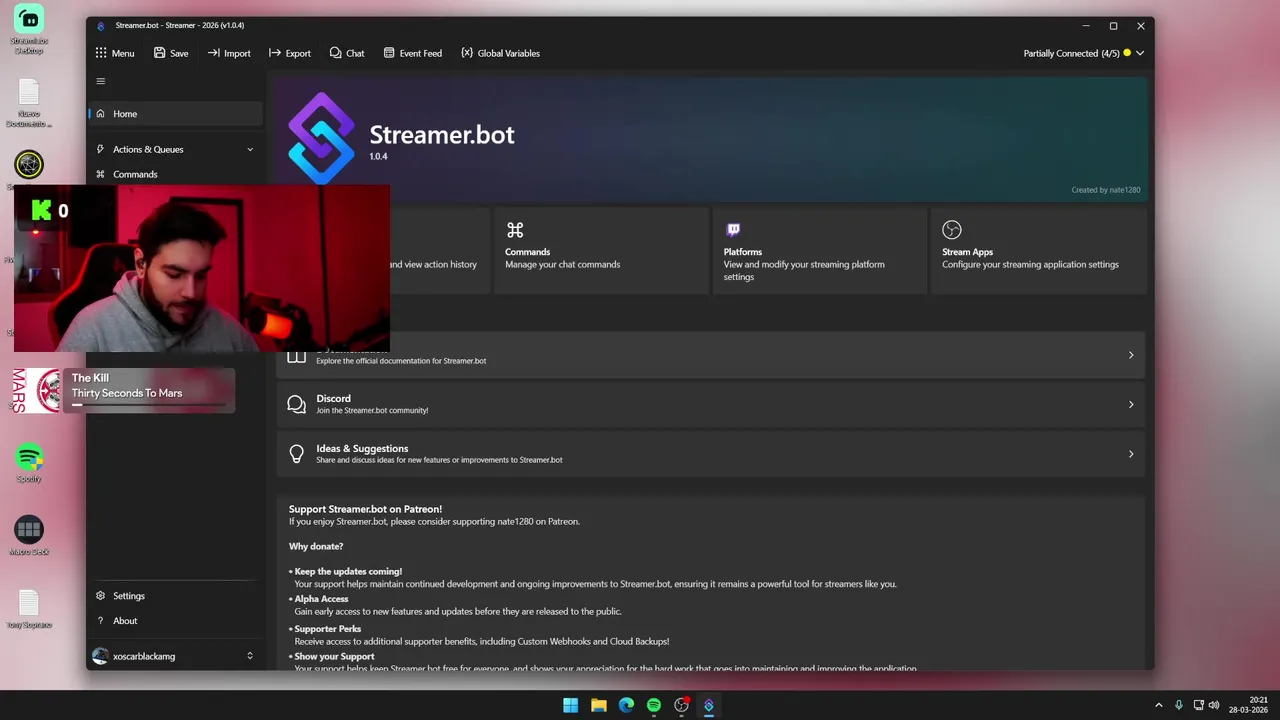Select the yellow-ringed sphere desktop icon
The height and width of the screenshot is (720, 1280).
pos(29,166)
